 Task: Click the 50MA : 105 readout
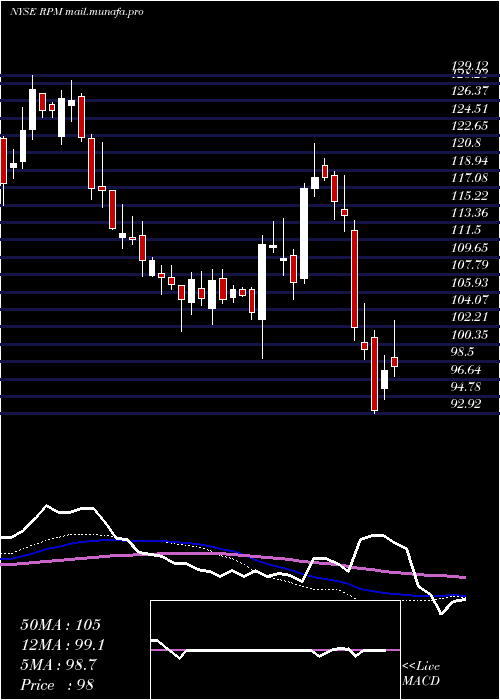point(61,625)
